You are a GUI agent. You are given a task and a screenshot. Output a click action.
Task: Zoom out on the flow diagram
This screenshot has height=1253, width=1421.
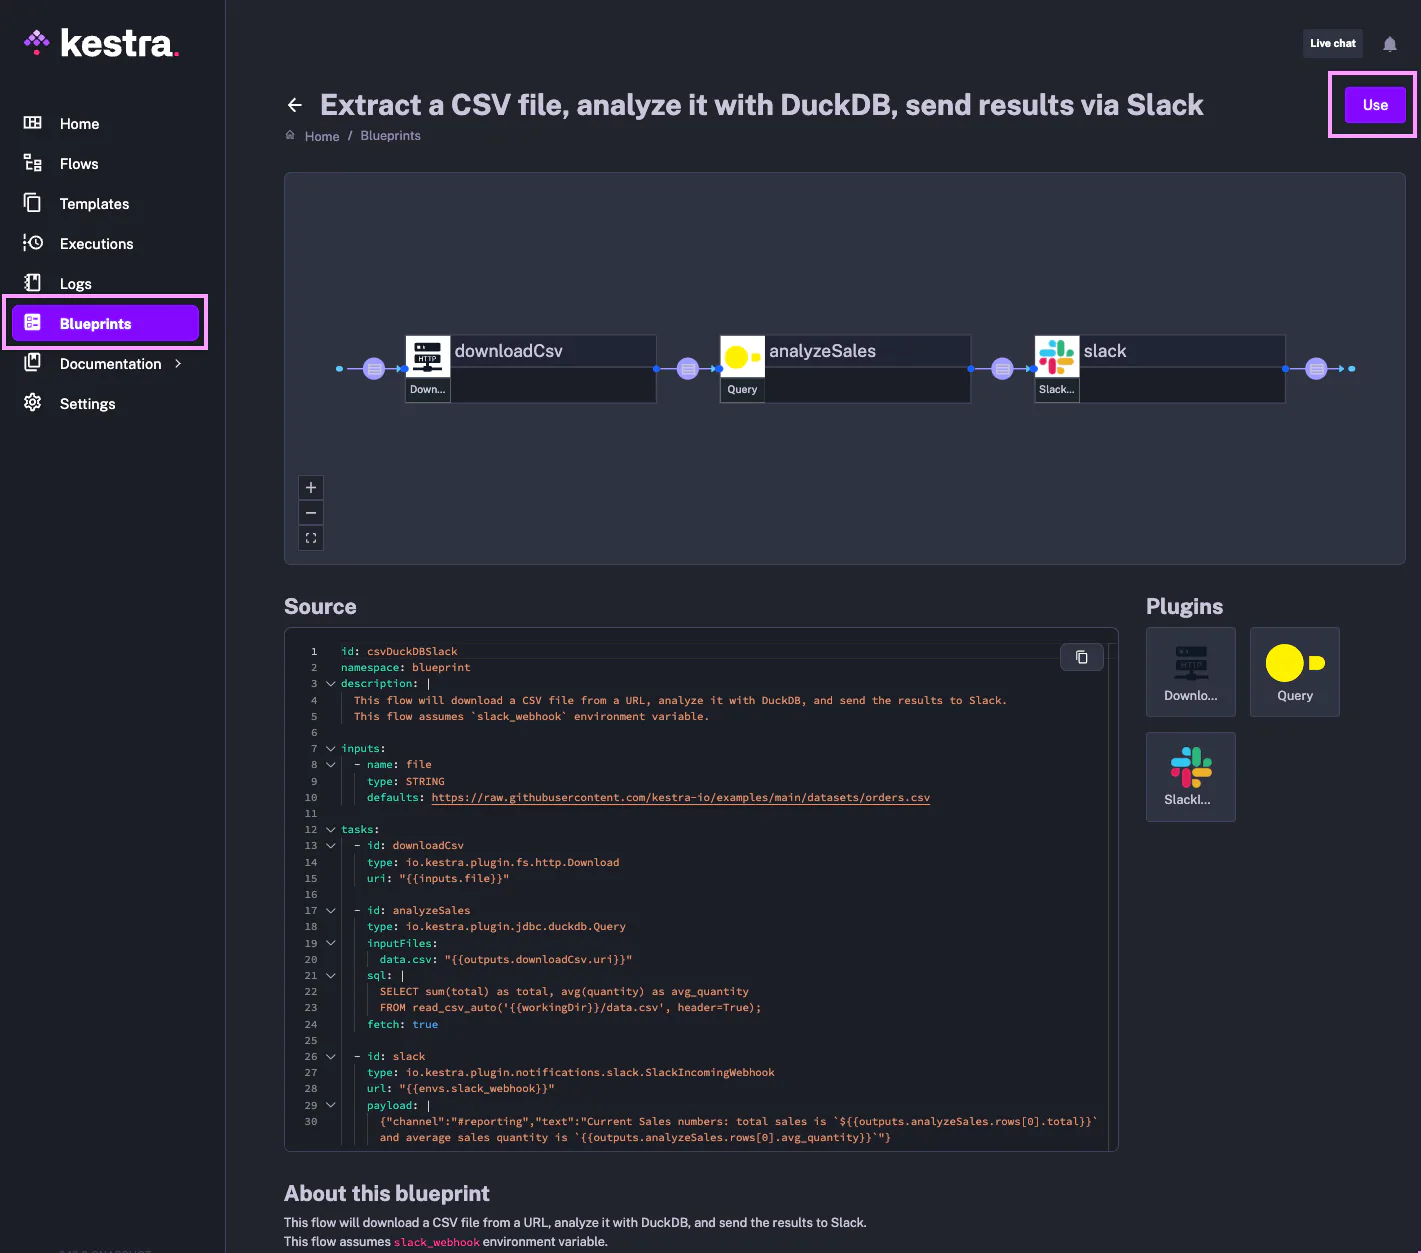(311, 513)
